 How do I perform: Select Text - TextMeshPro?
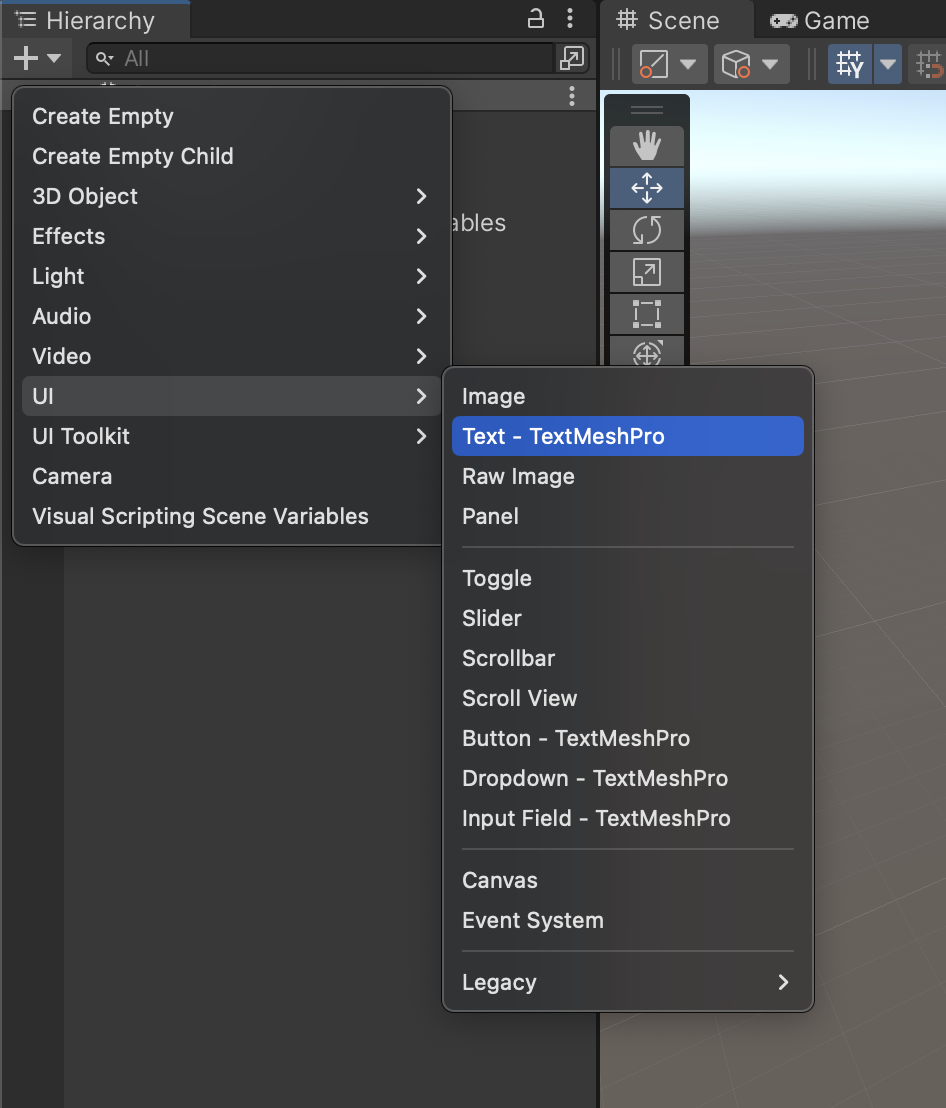click(x=628, y=436)
